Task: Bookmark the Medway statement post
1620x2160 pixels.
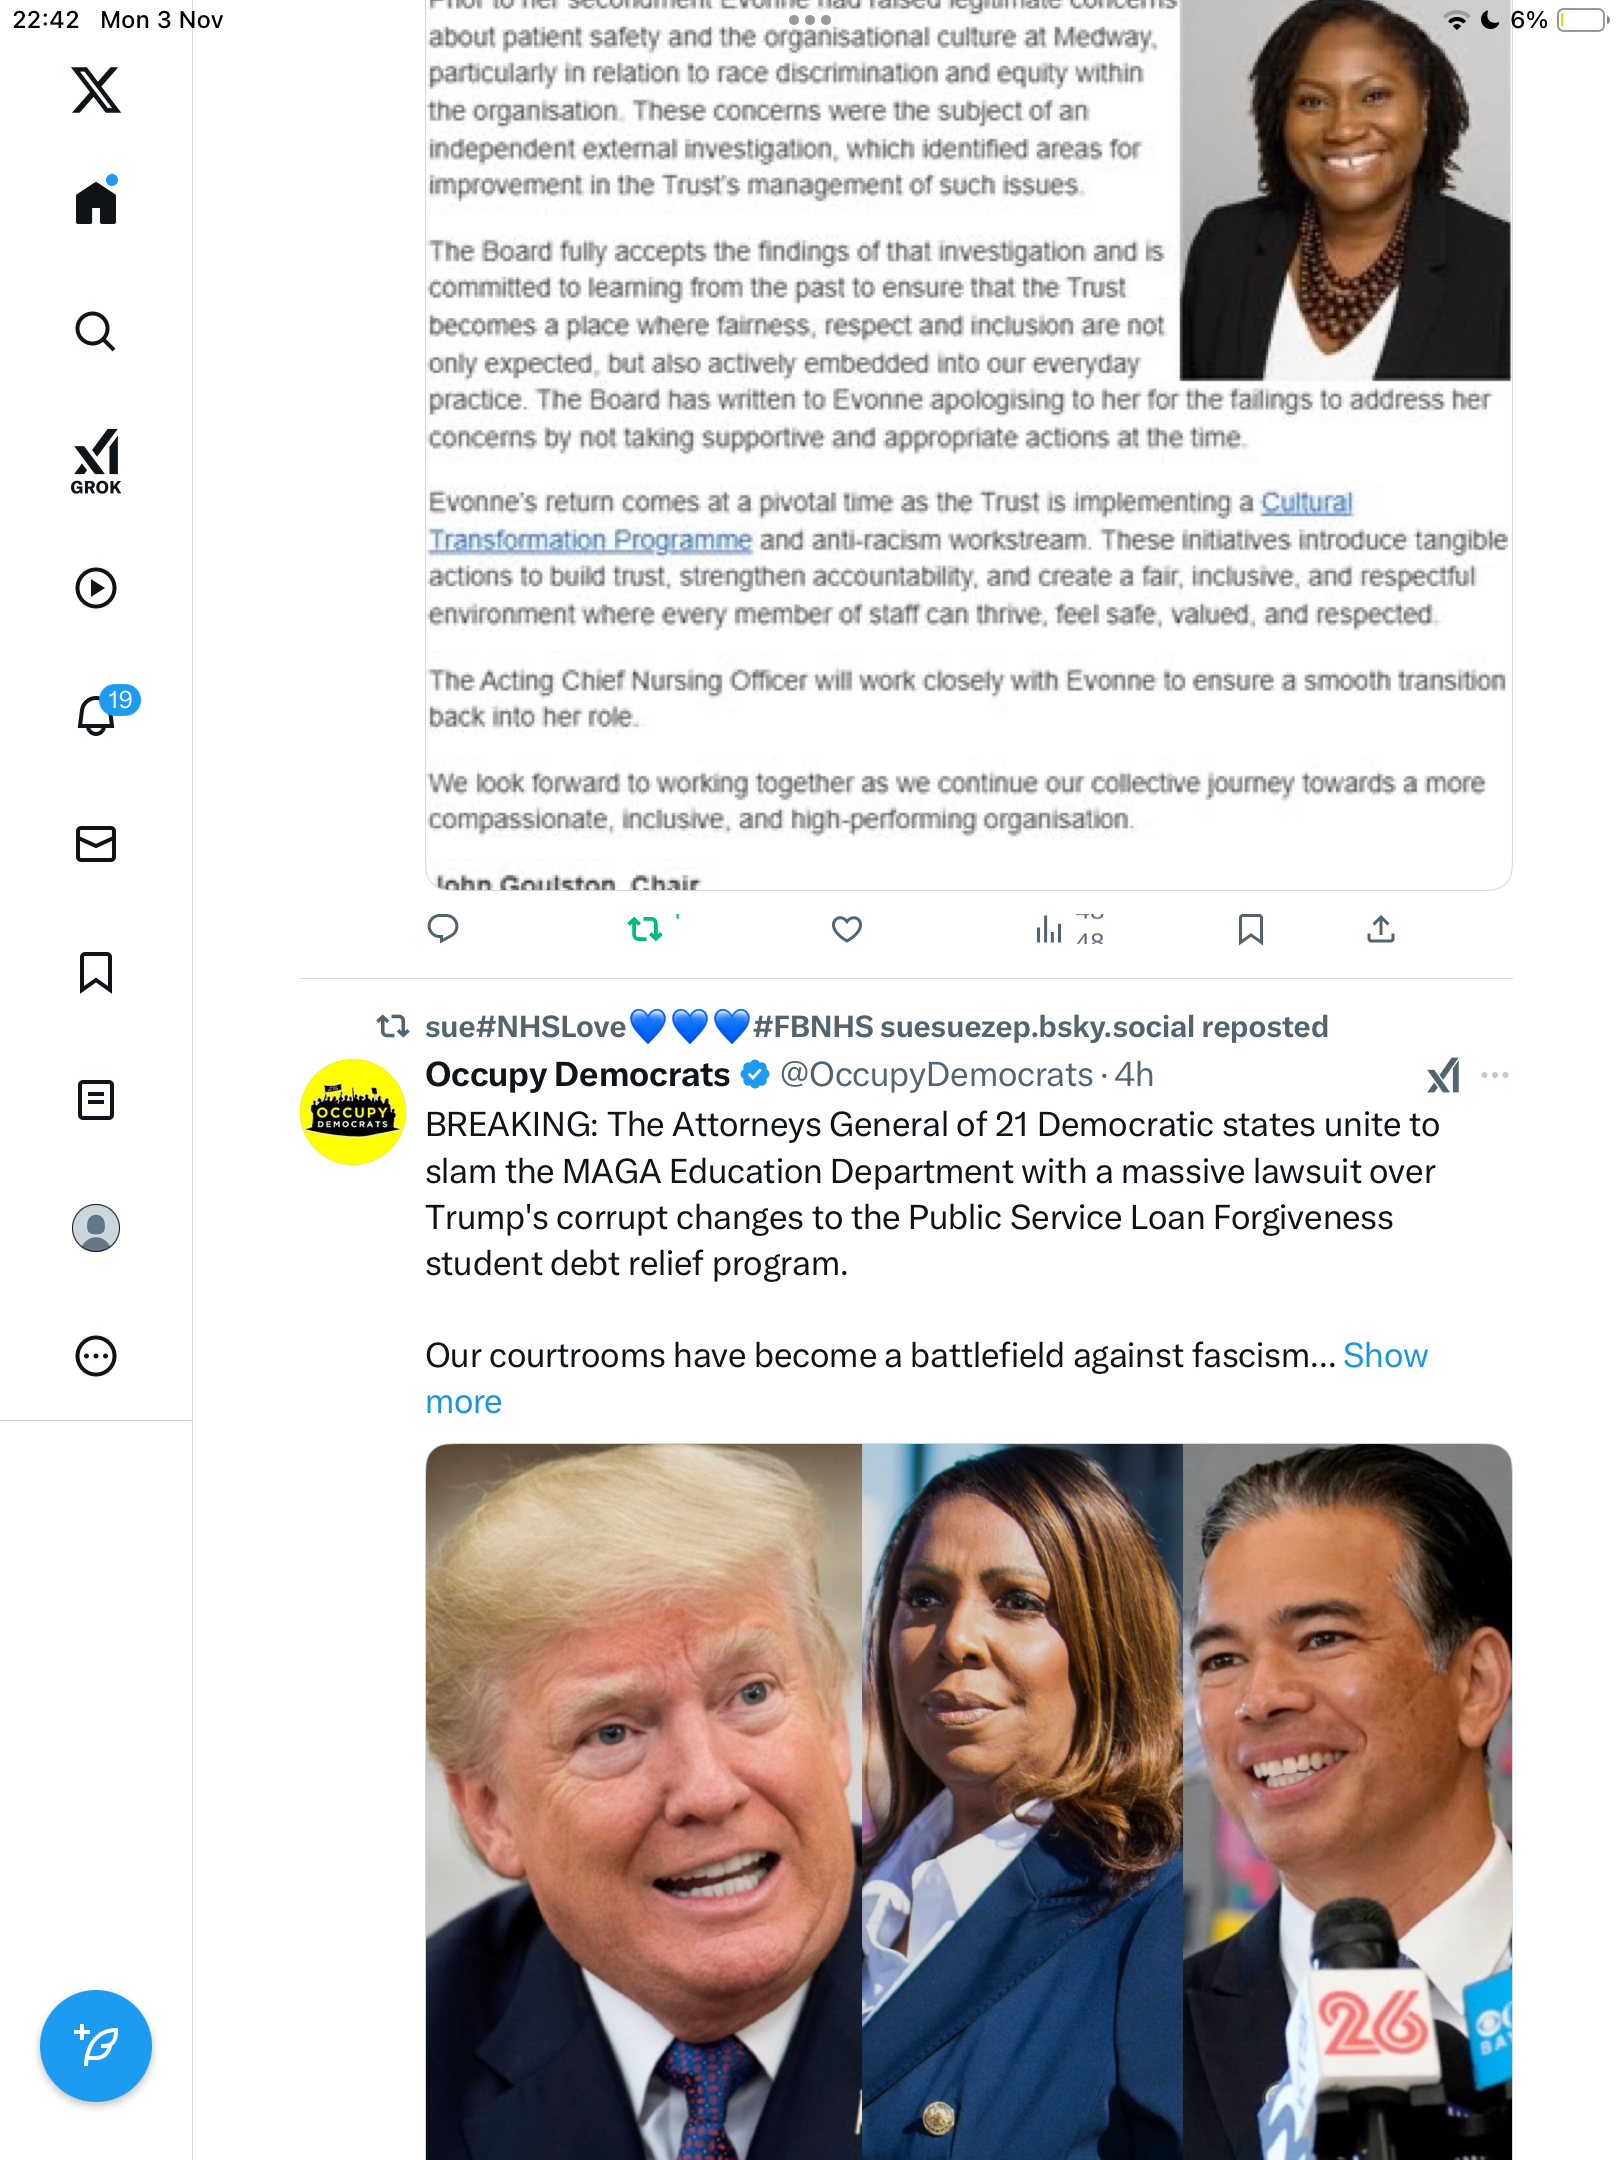Action: pyautogui.click(x=1251, y=929)
